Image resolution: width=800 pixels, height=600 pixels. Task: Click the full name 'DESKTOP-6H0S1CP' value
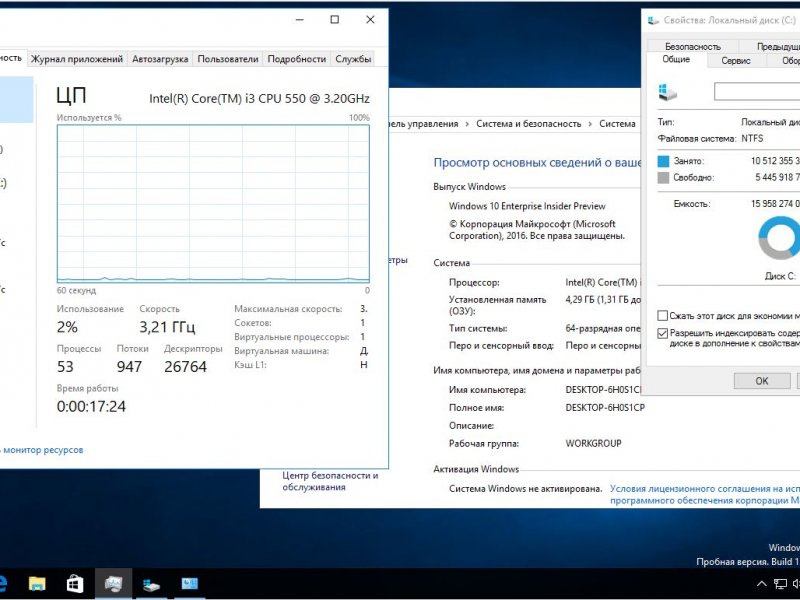tap(605, 408)
